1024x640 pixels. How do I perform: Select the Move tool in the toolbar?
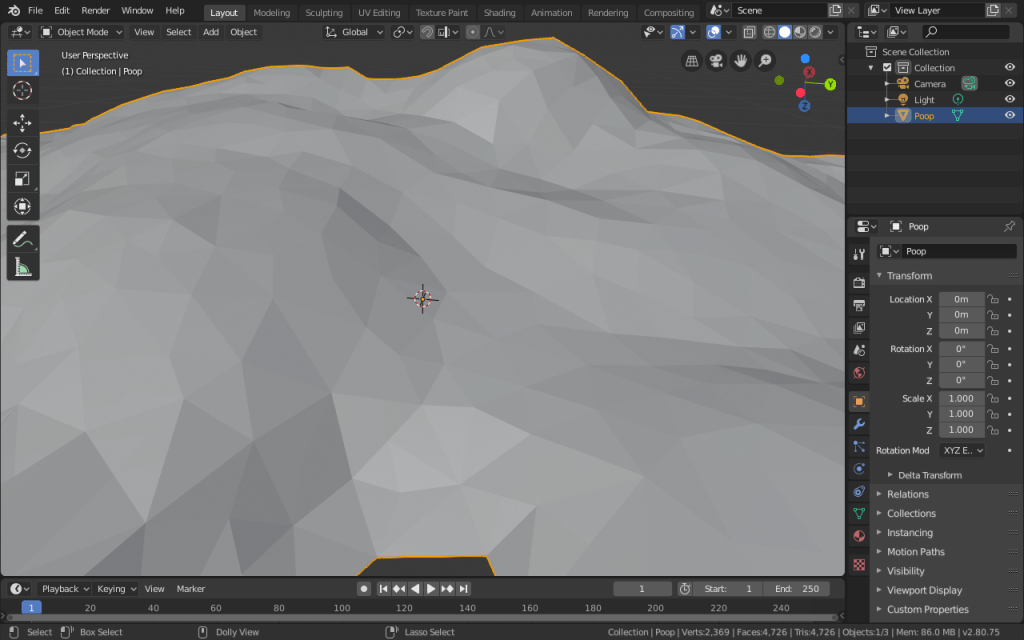23,122
